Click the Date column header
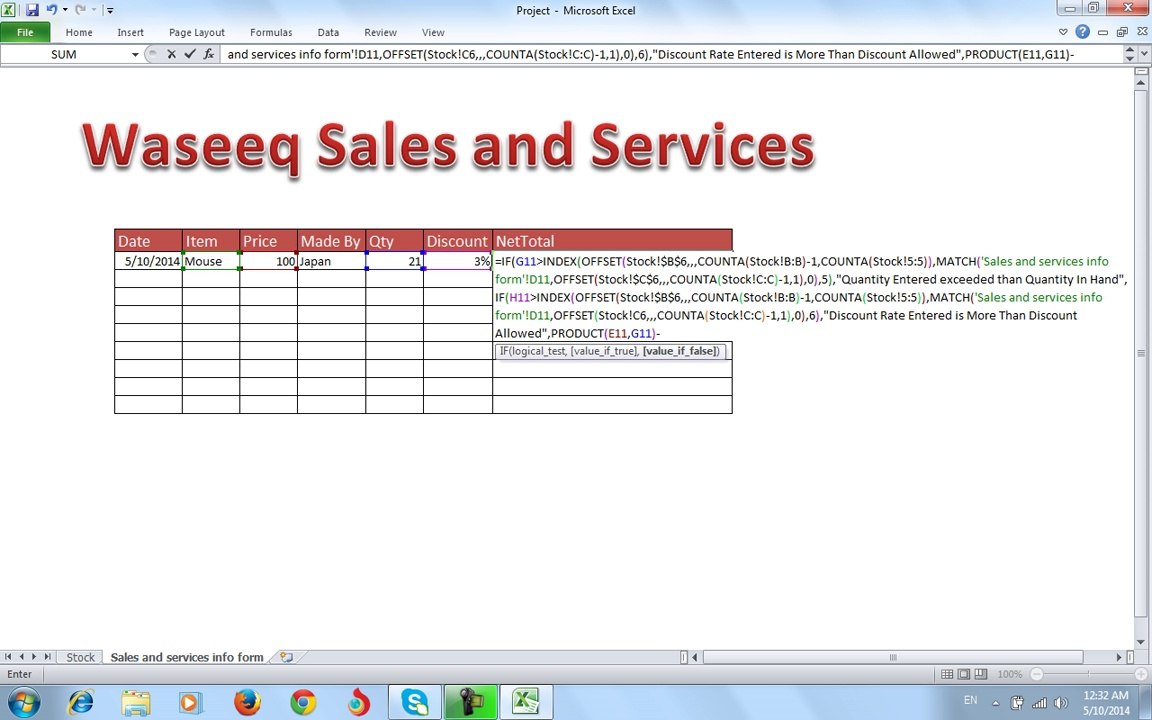 tap(148, 241)
